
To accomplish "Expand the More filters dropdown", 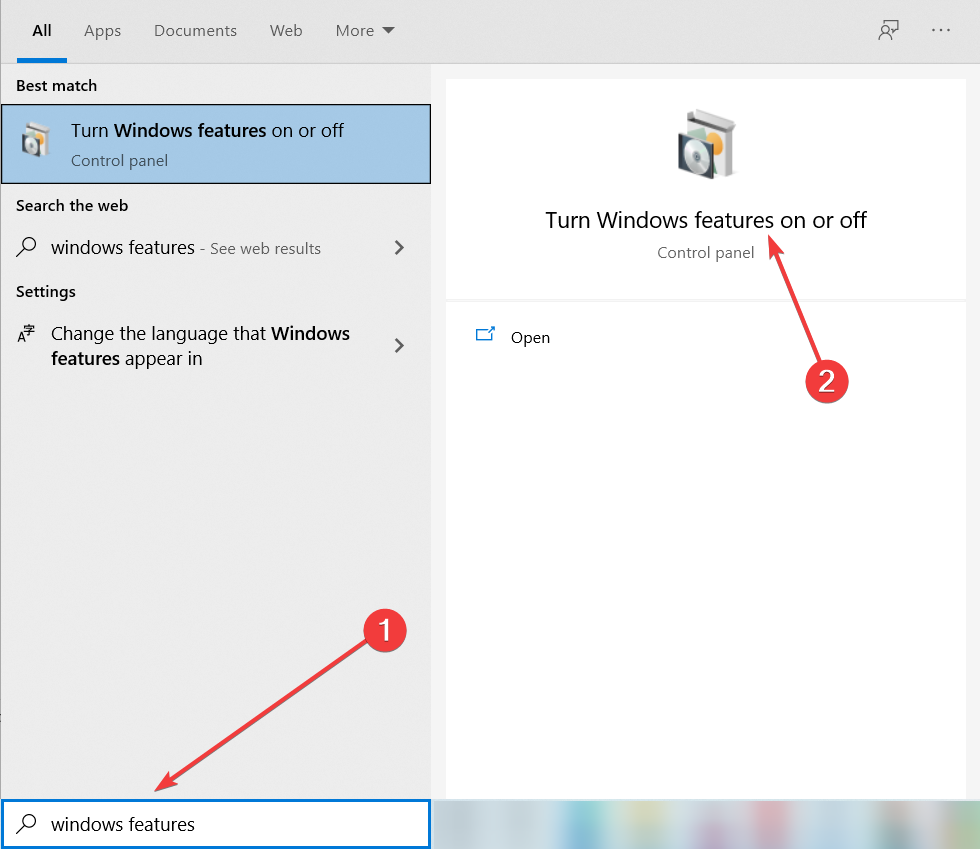I will (365, 31).
